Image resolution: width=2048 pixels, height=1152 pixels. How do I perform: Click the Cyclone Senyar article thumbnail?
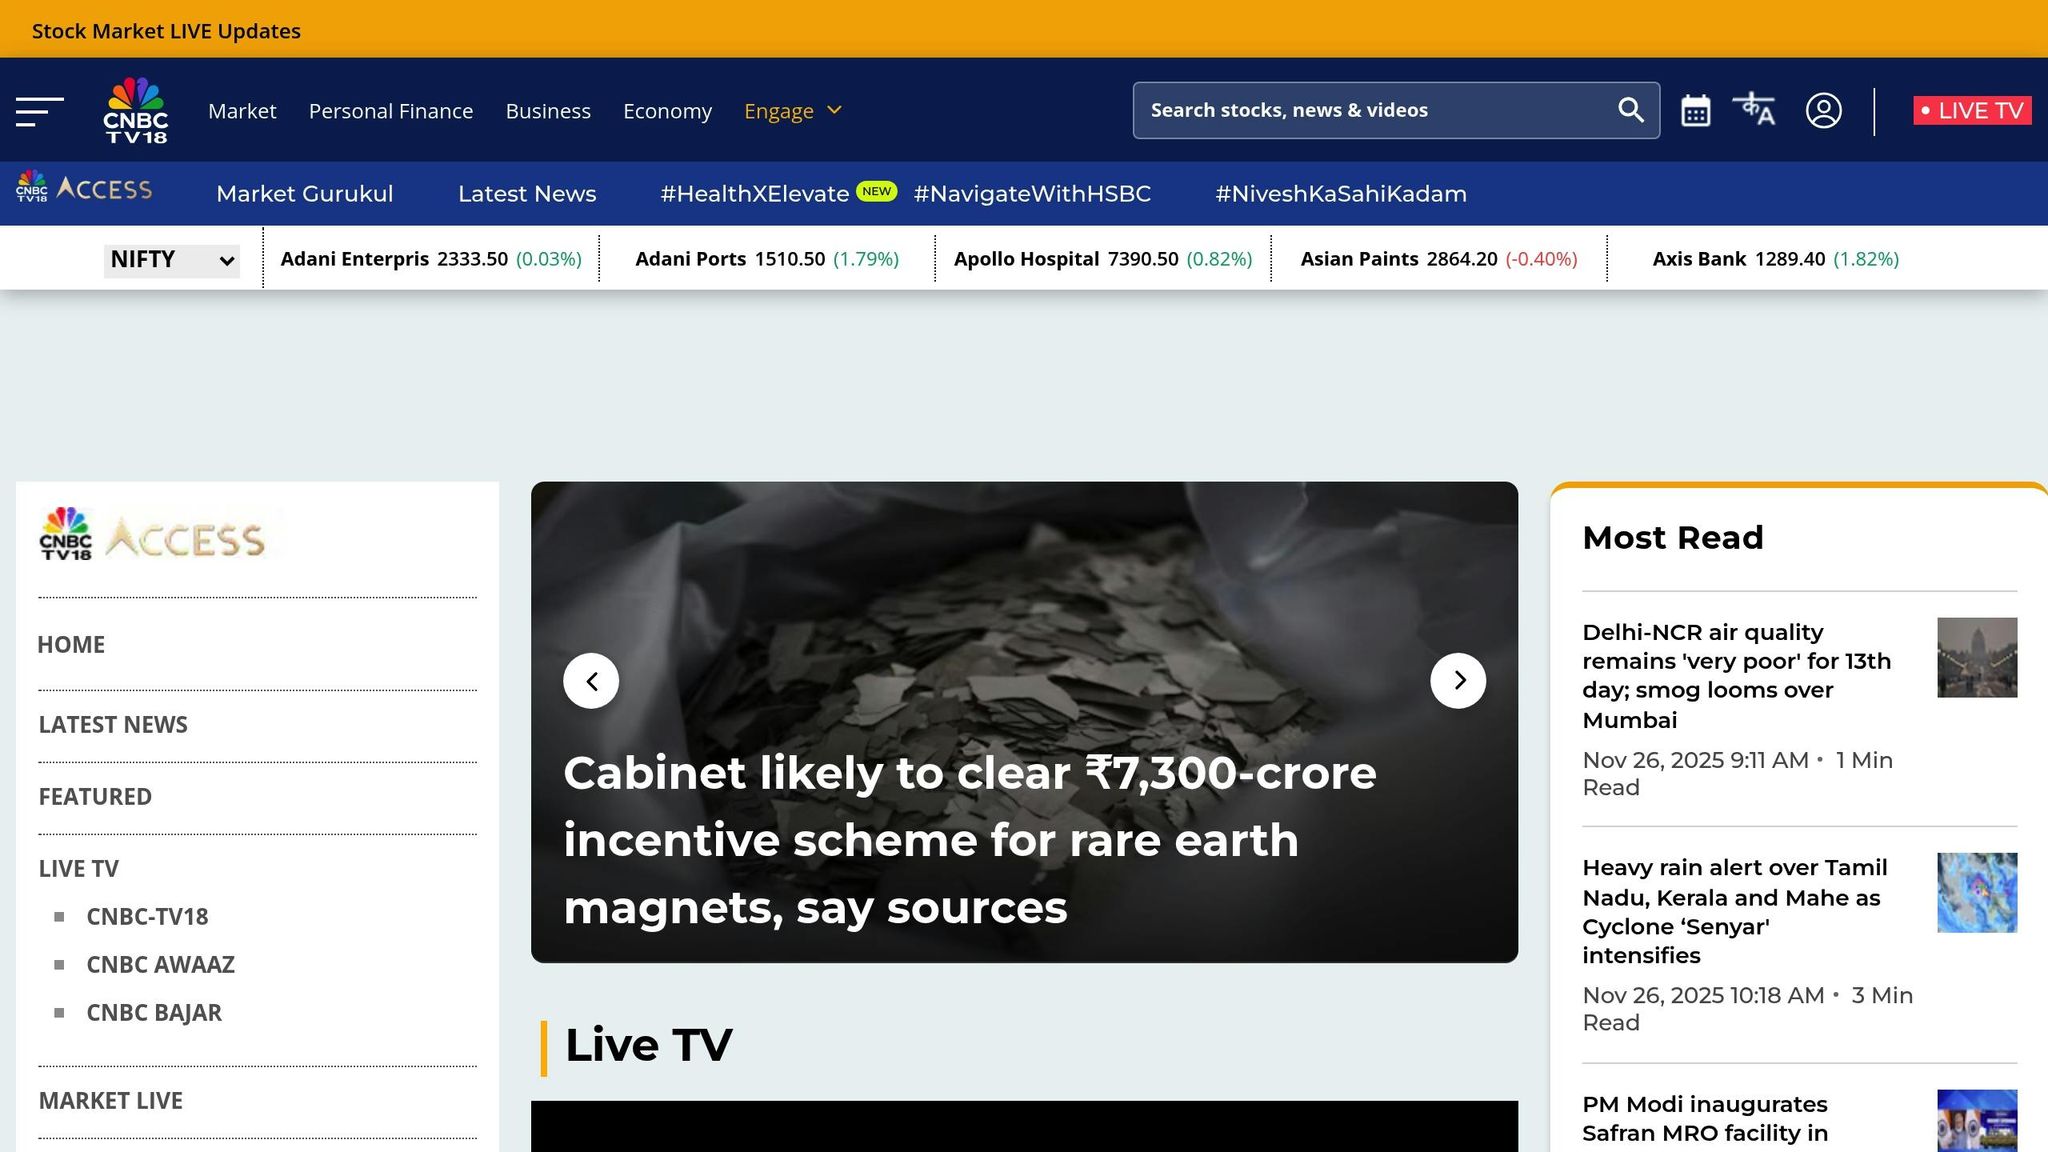(x=1976, y=893)
